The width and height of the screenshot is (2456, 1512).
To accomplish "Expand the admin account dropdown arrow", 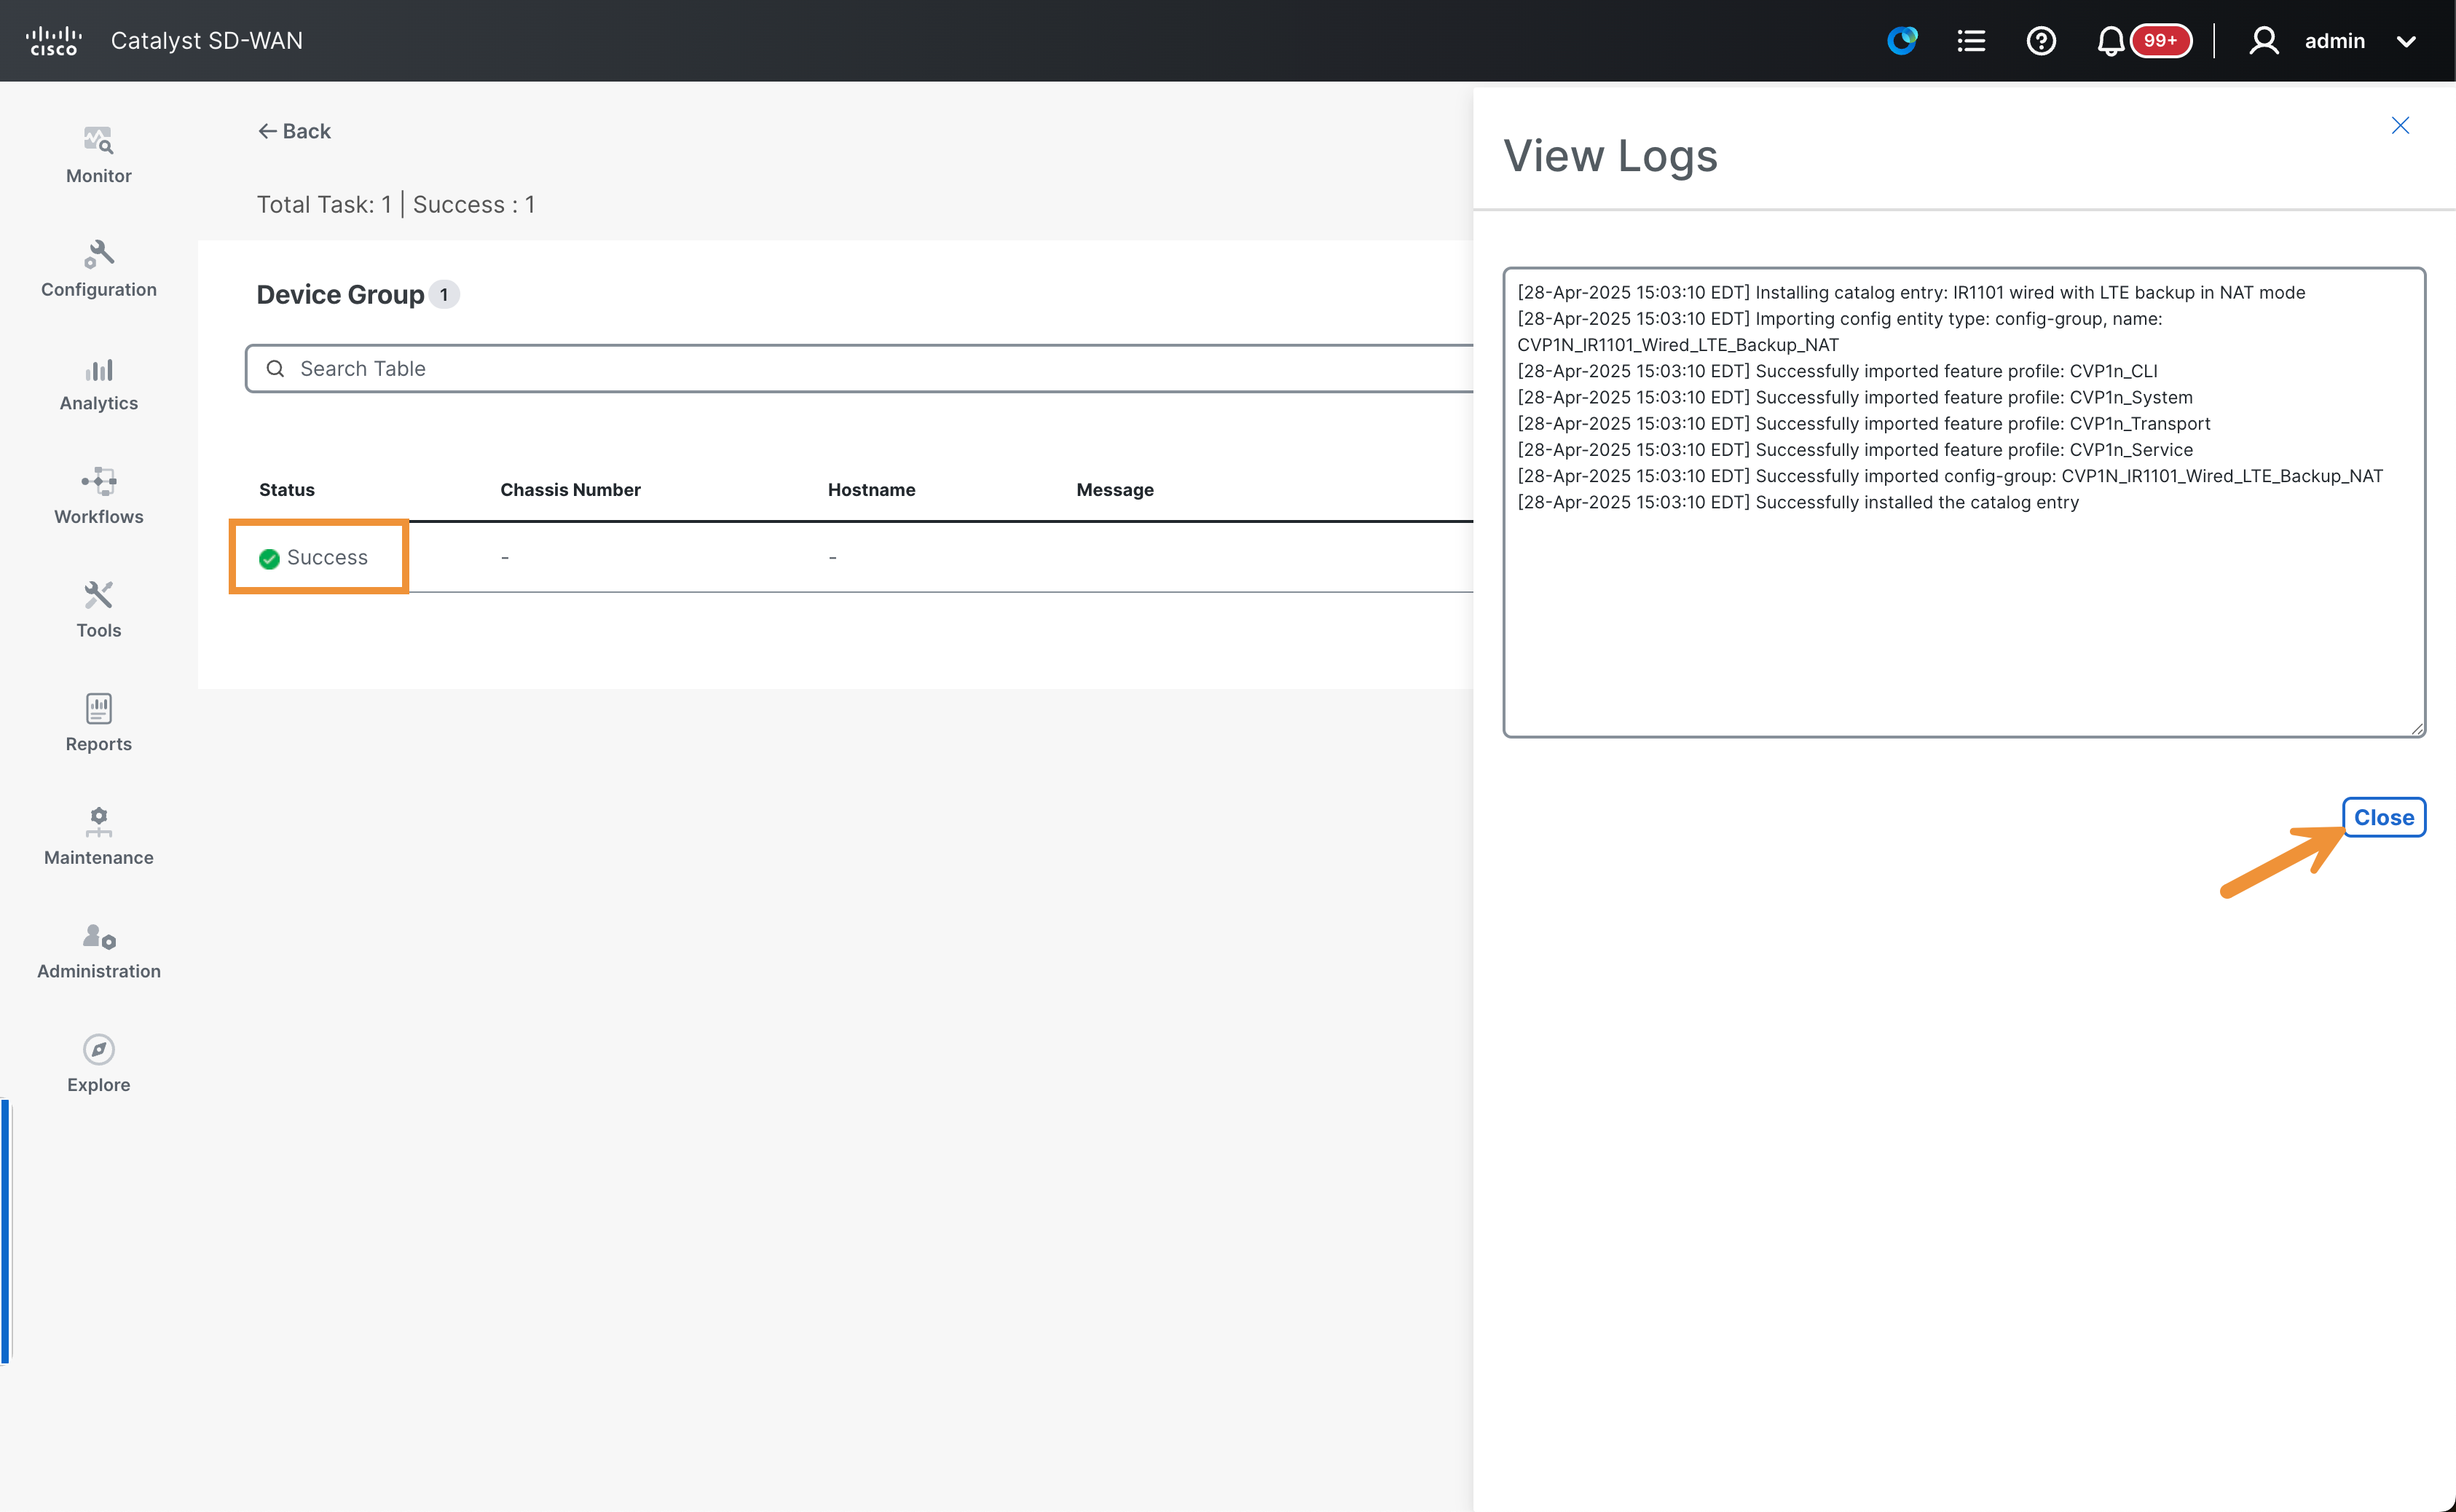I will (x=2406, y=42).
